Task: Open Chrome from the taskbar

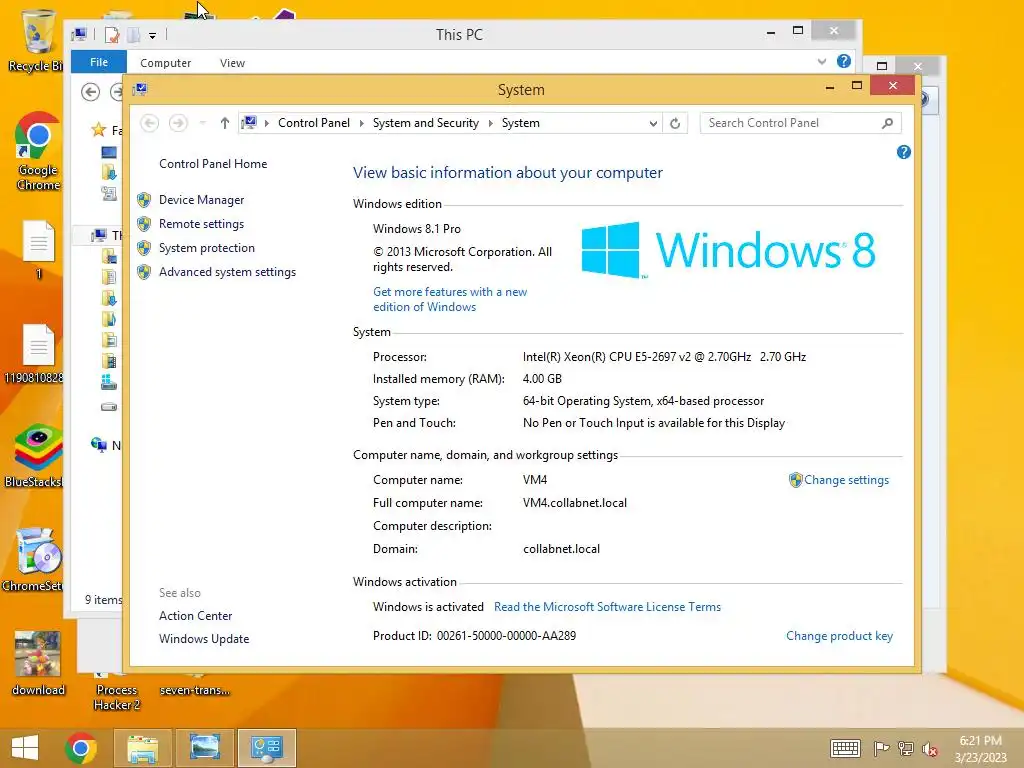Action: coord(81,748)
